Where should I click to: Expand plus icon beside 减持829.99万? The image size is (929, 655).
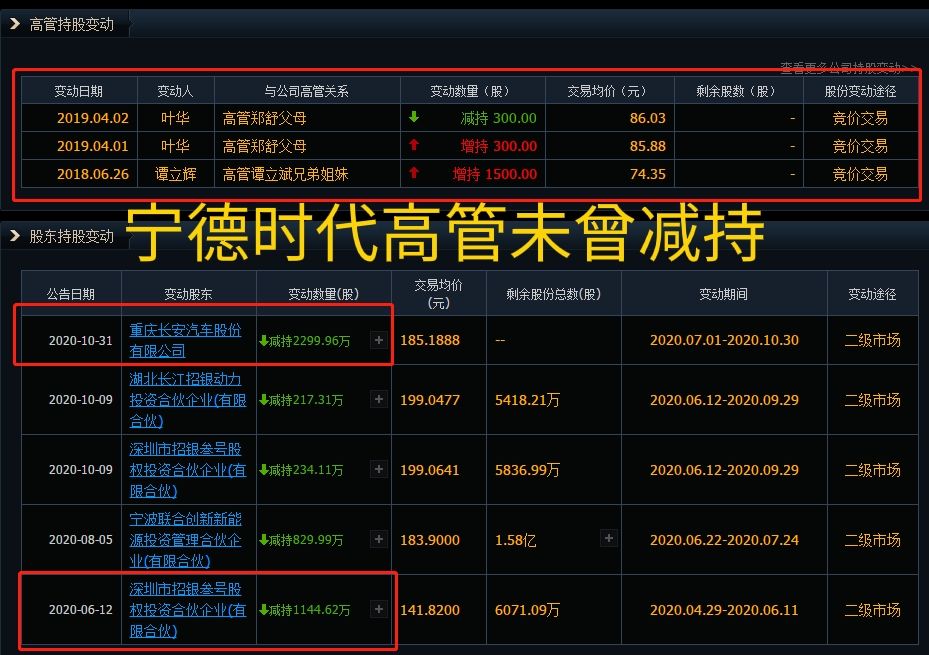pyautogui.click(x=378, y=539)
